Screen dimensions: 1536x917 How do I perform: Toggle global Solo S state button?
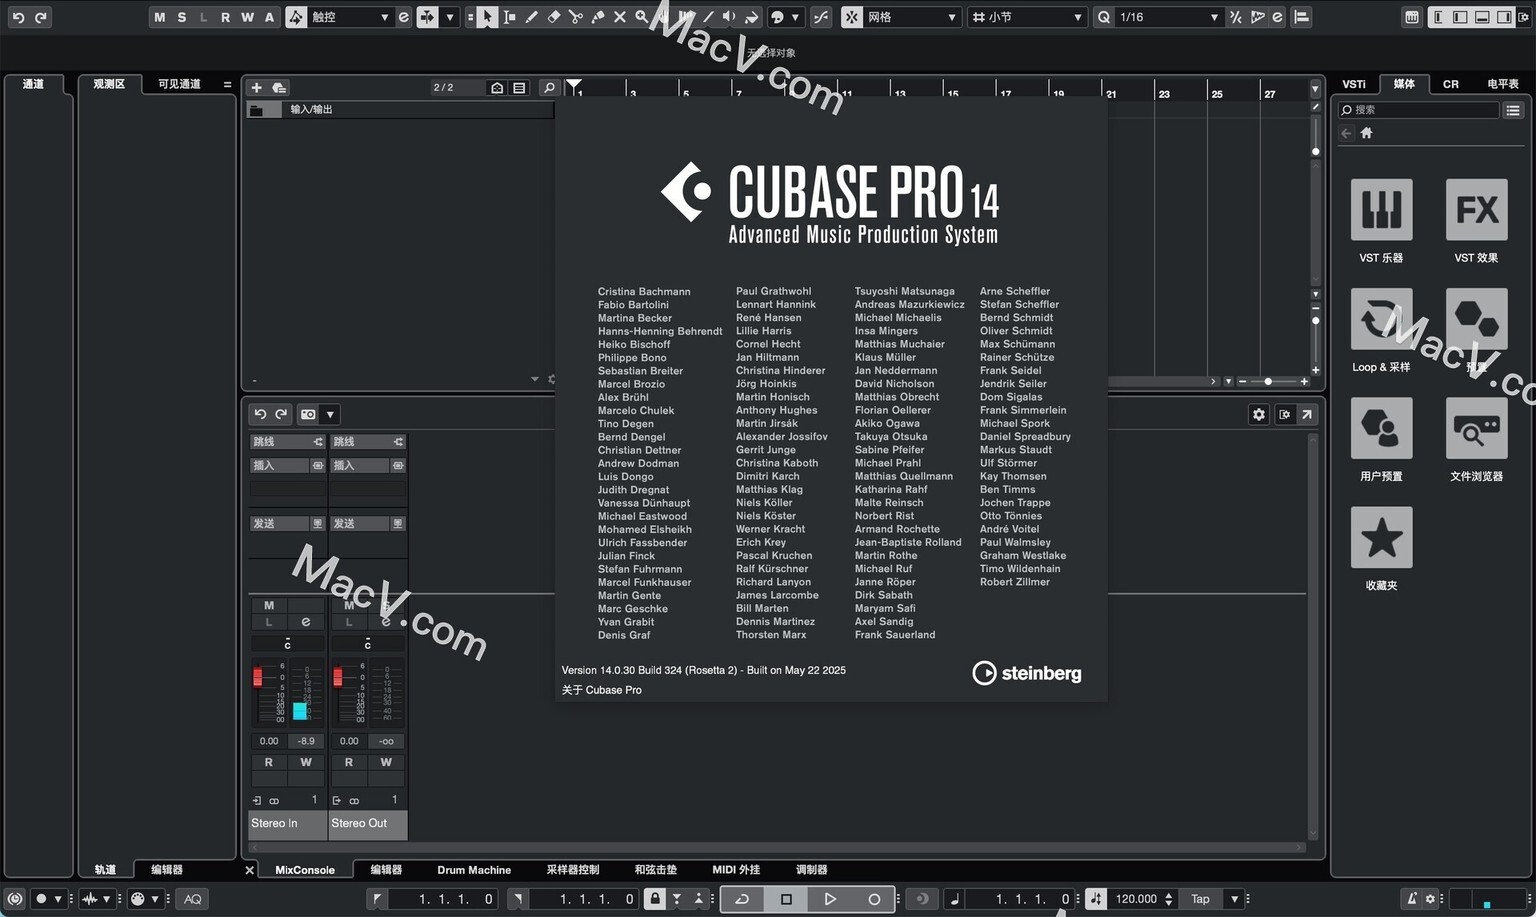tap(181, 17)
